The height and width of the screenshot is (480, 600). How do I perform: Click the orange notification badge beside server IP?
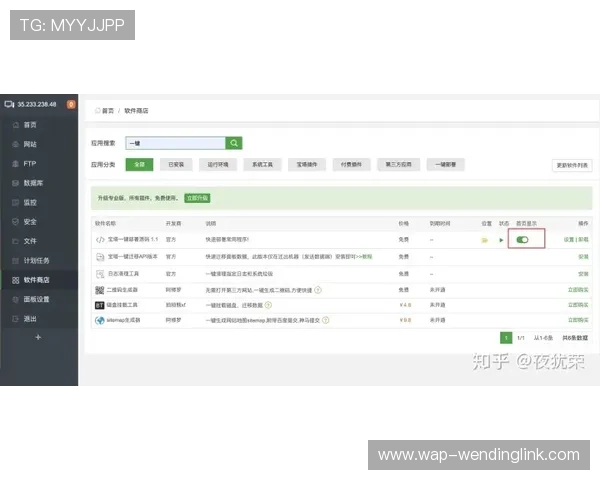point(71,104)
